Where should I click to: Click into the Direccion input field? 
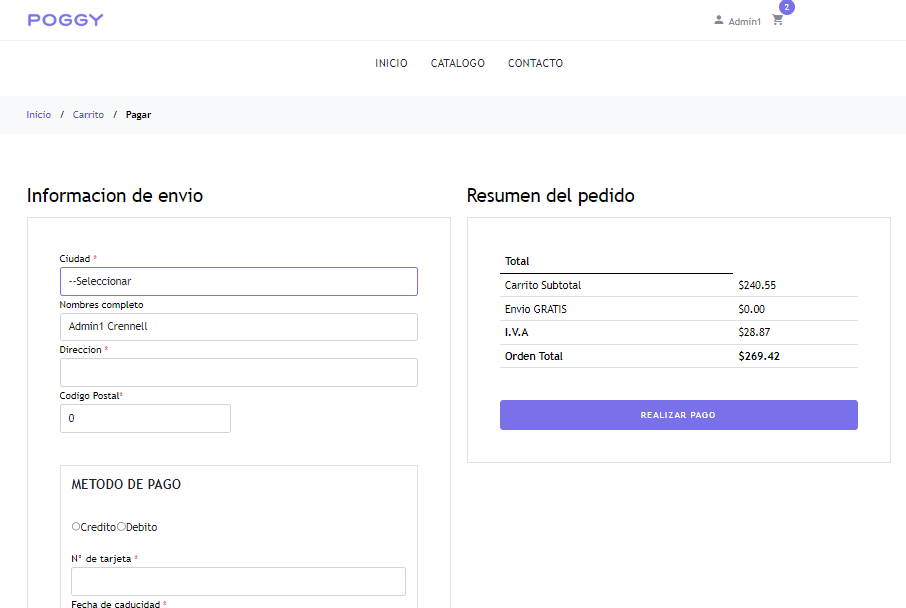pos(239,373)
